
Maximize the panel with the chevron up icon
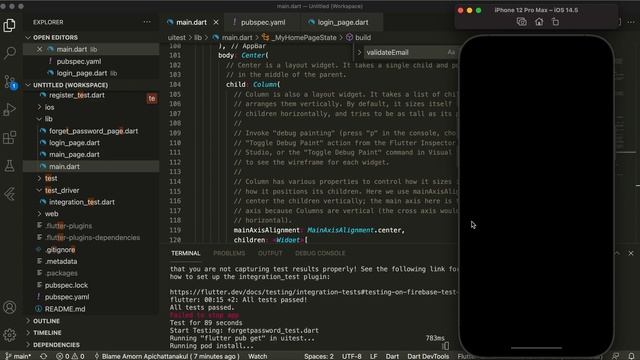pos(617,253)
